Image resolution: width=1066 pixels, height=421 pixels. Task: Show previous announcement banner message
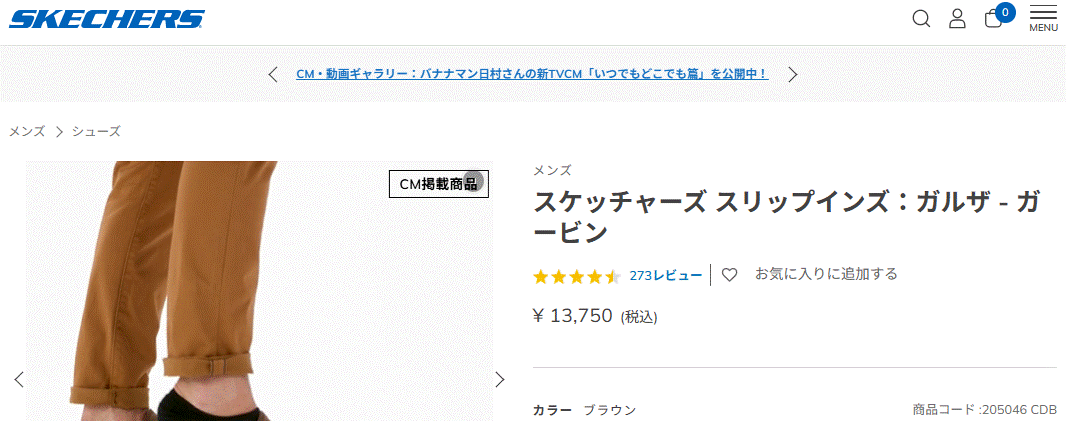pyautogui.click(x=273, y=74)
